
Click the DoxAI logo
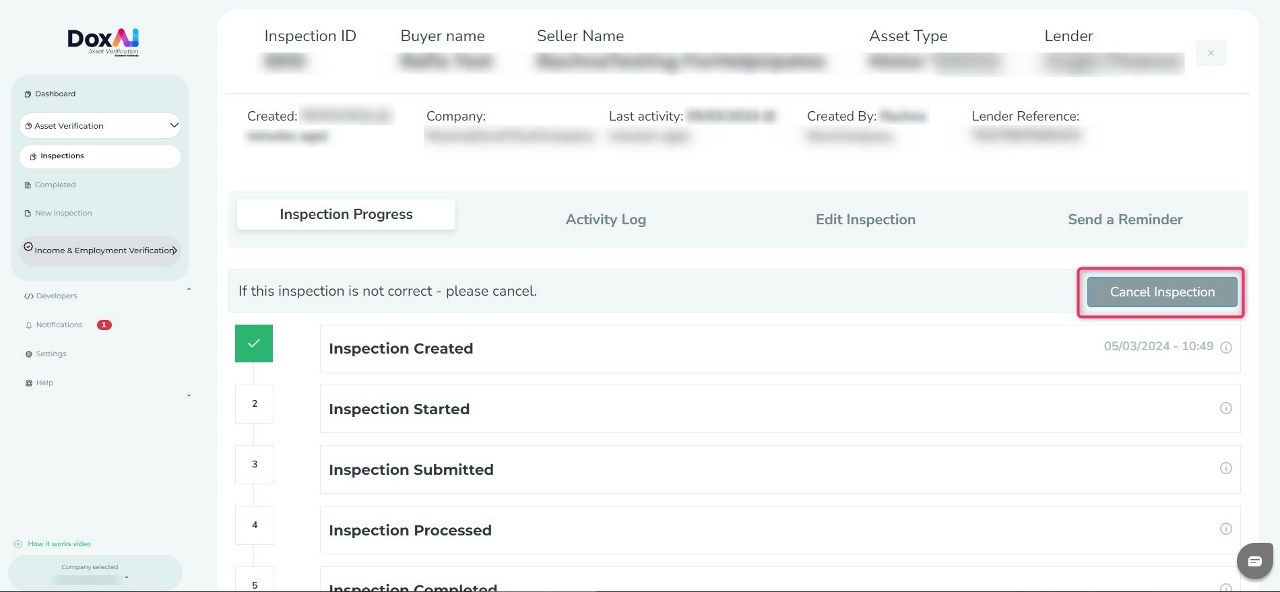coord(103,40)
